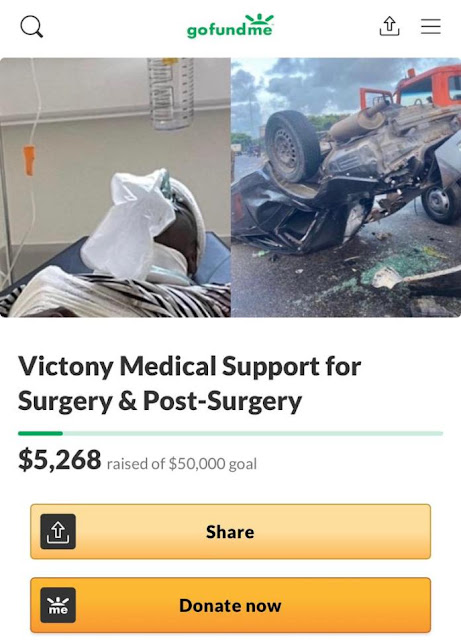Tap the upturned car wheel in photo
The image size is (461, 640).
pos(292,146)
